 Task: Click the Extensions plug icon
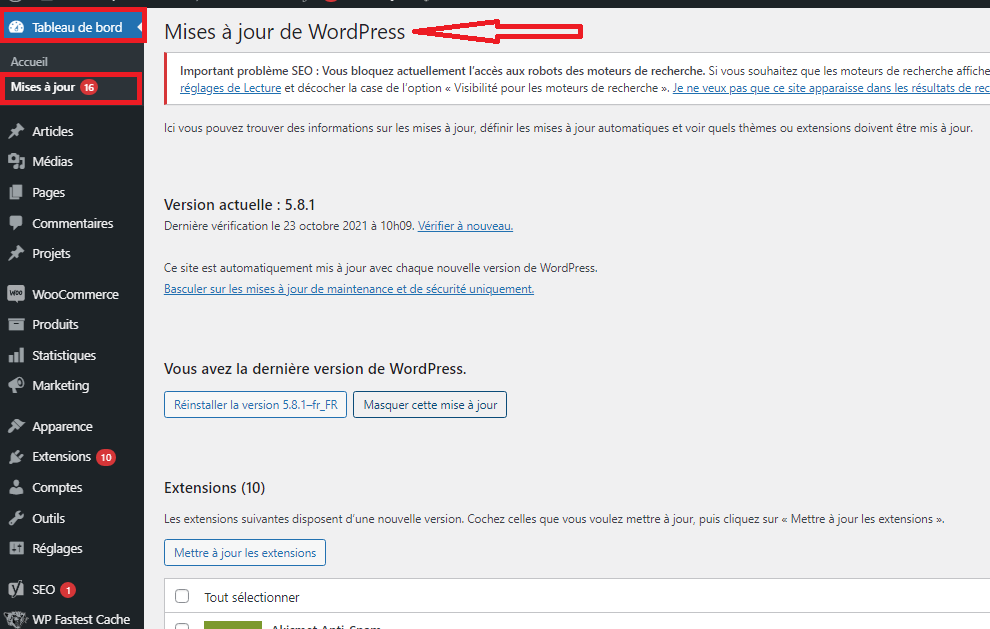pos(16,457)
